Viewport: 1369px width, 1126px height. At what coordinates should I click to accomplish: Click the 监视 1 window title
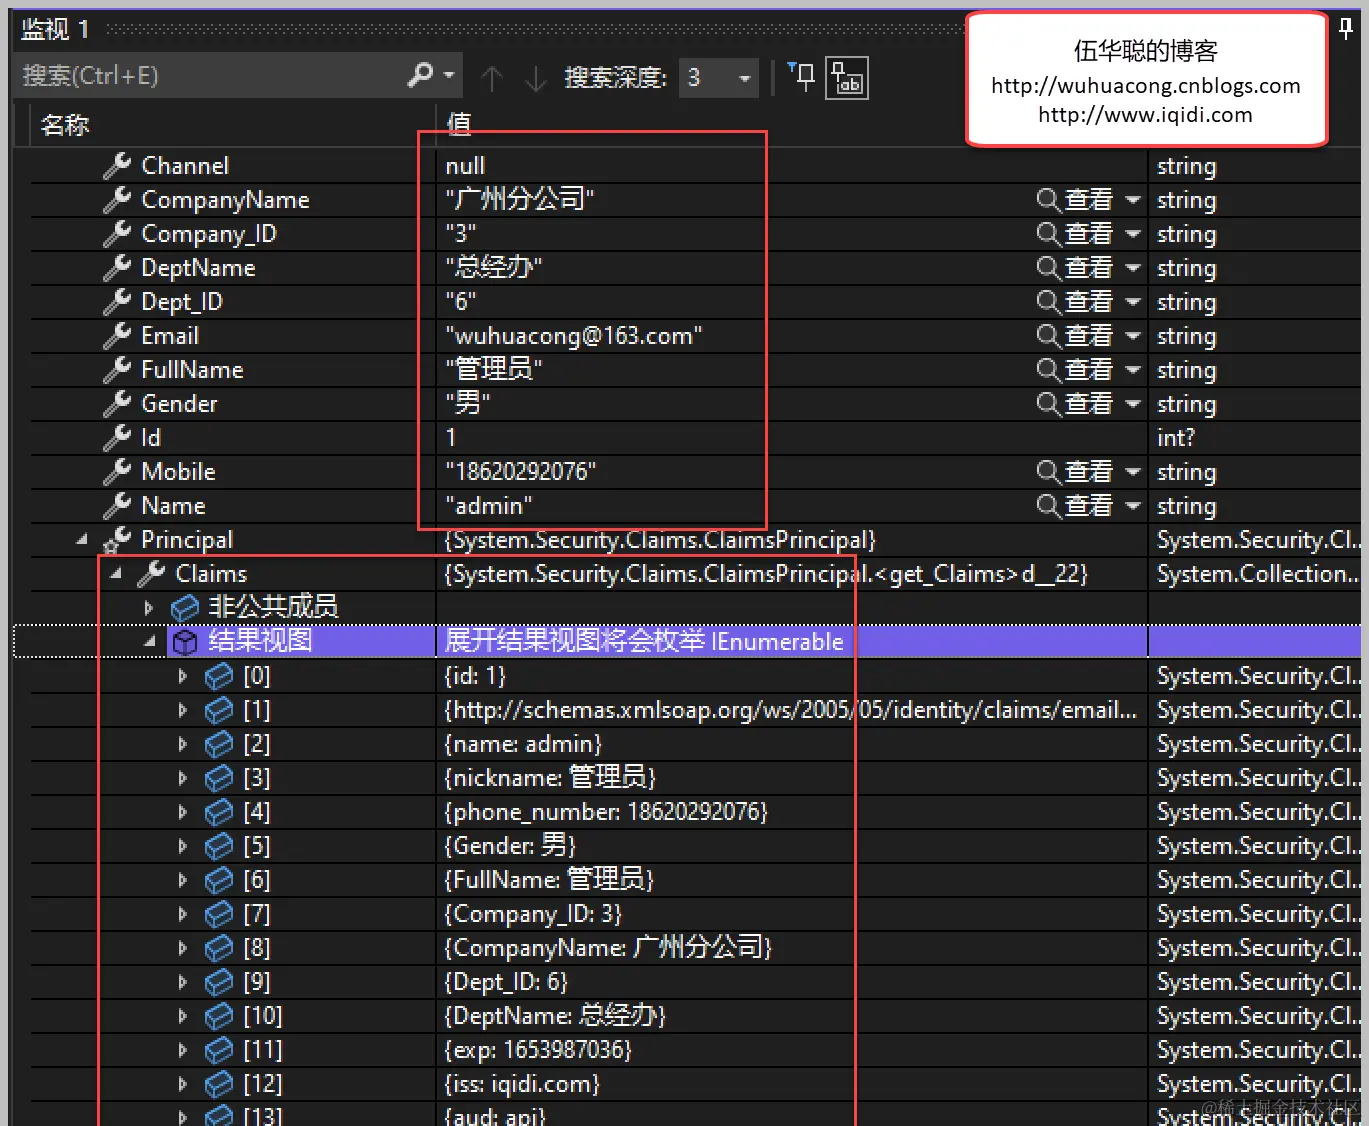click(x=55, y=29)
